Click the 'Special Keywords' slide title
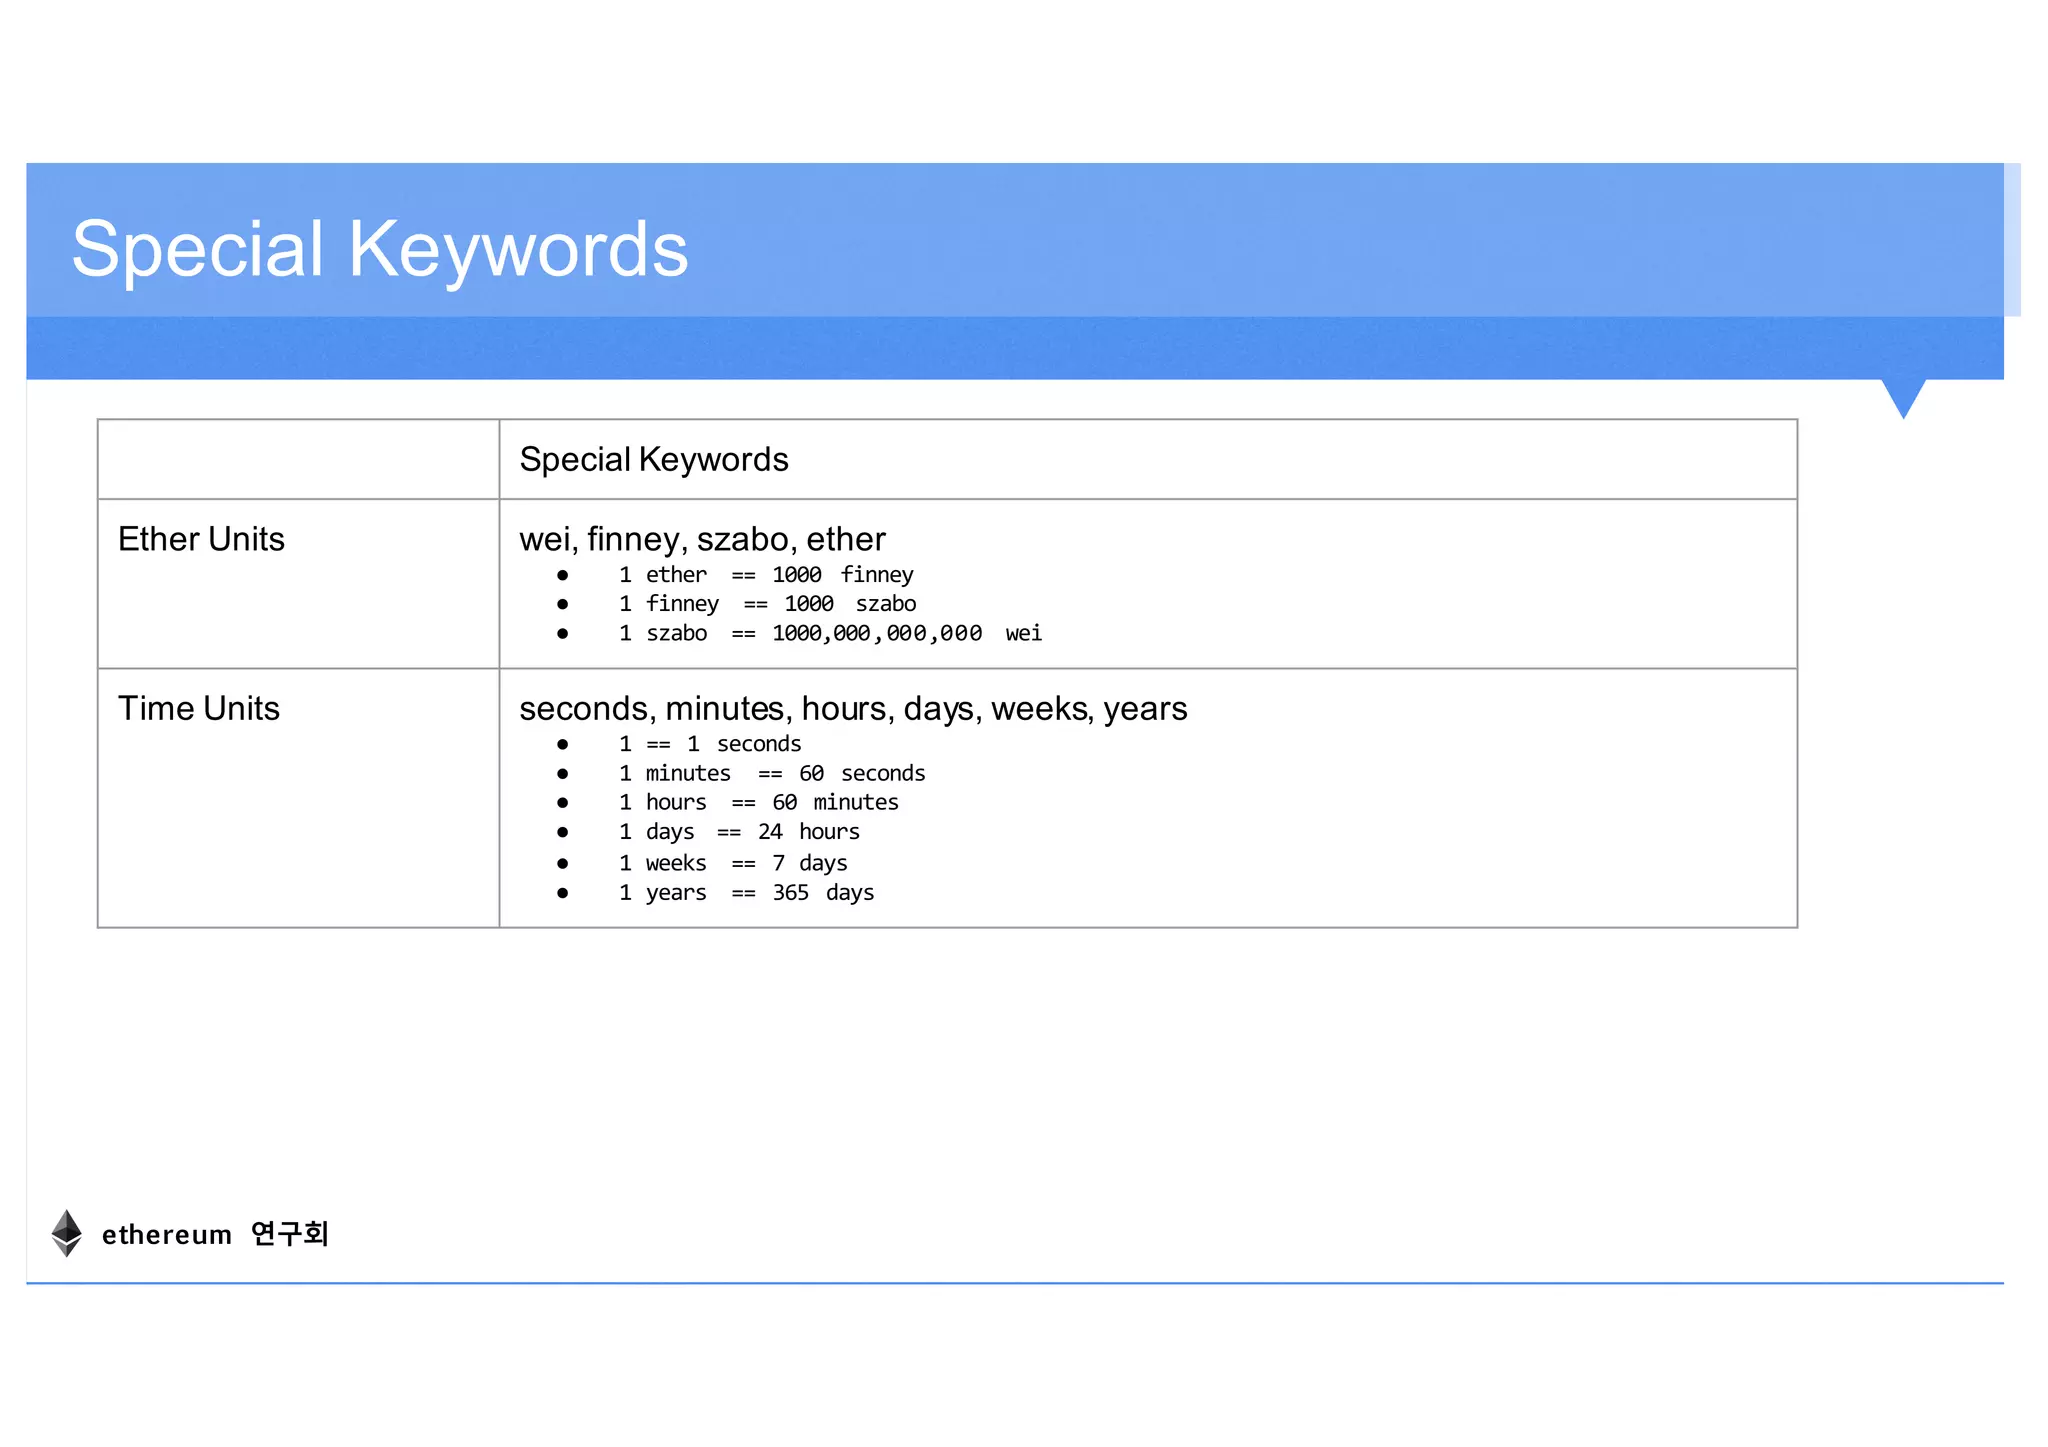2048x1447 pixels. tap(380, 249)
